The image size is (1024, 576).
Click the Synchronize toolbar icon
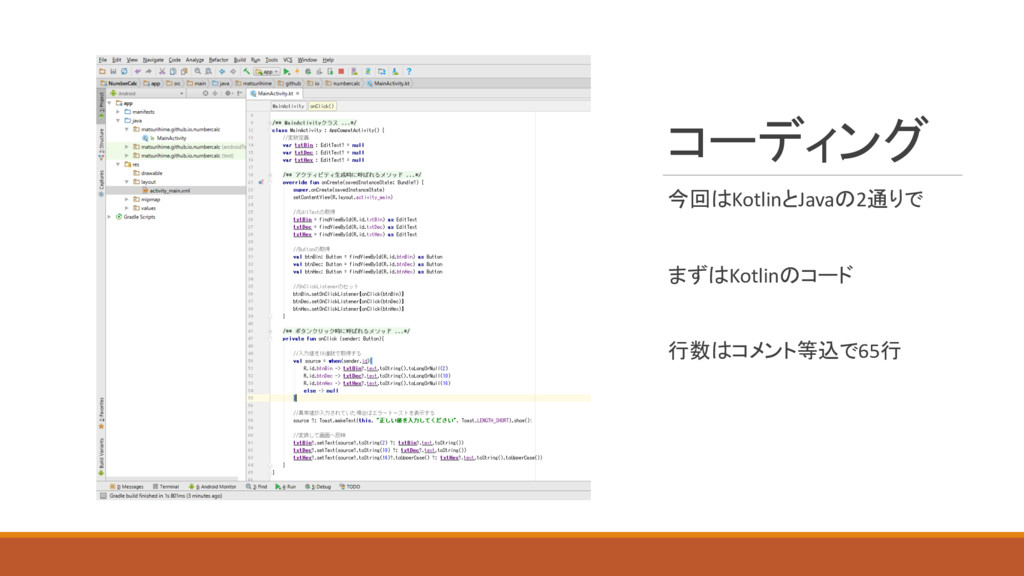point(124,71)
